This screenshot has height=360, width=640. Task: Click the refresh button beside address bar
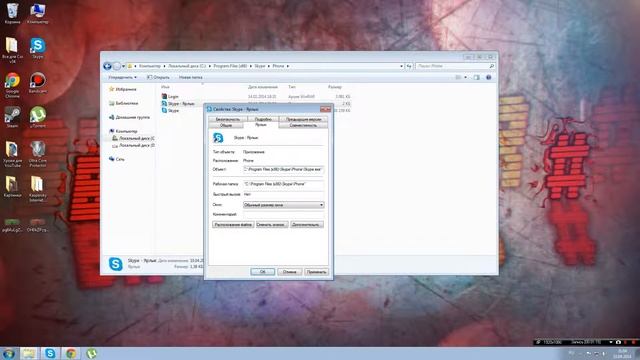[x=409, y=66]
